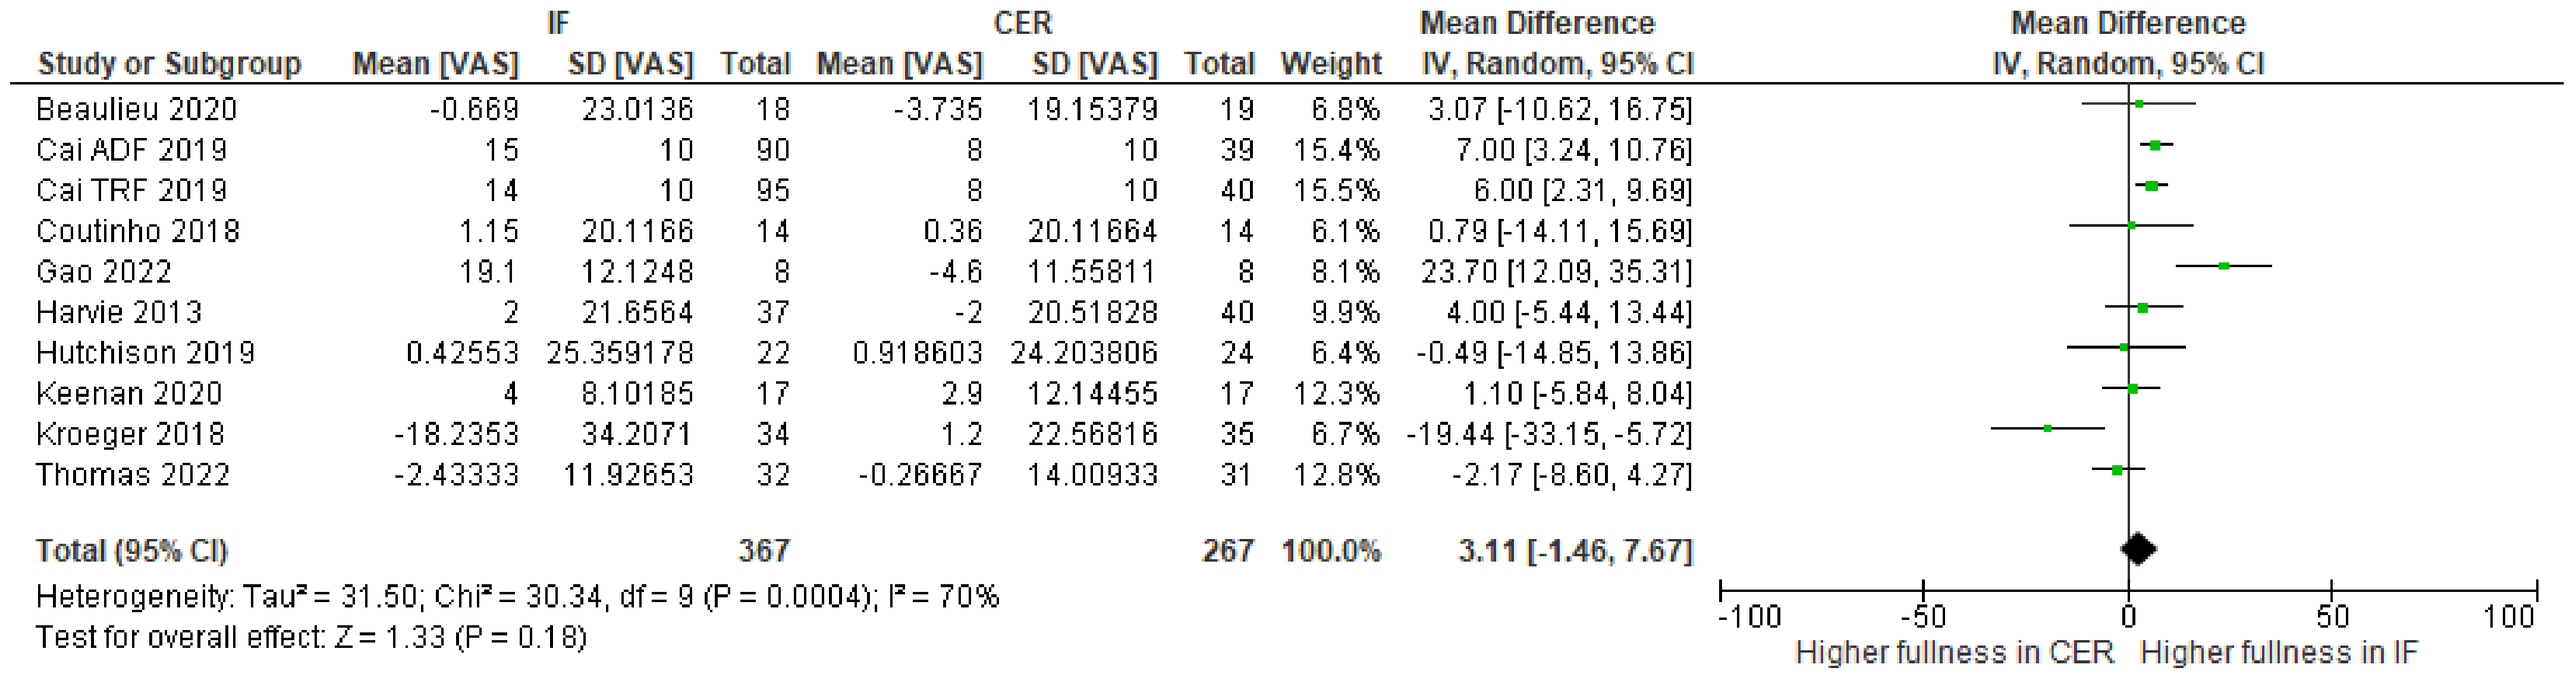
Task: Click the Kroeger 2018 green plot marker
Action: tap(2048, 428)
